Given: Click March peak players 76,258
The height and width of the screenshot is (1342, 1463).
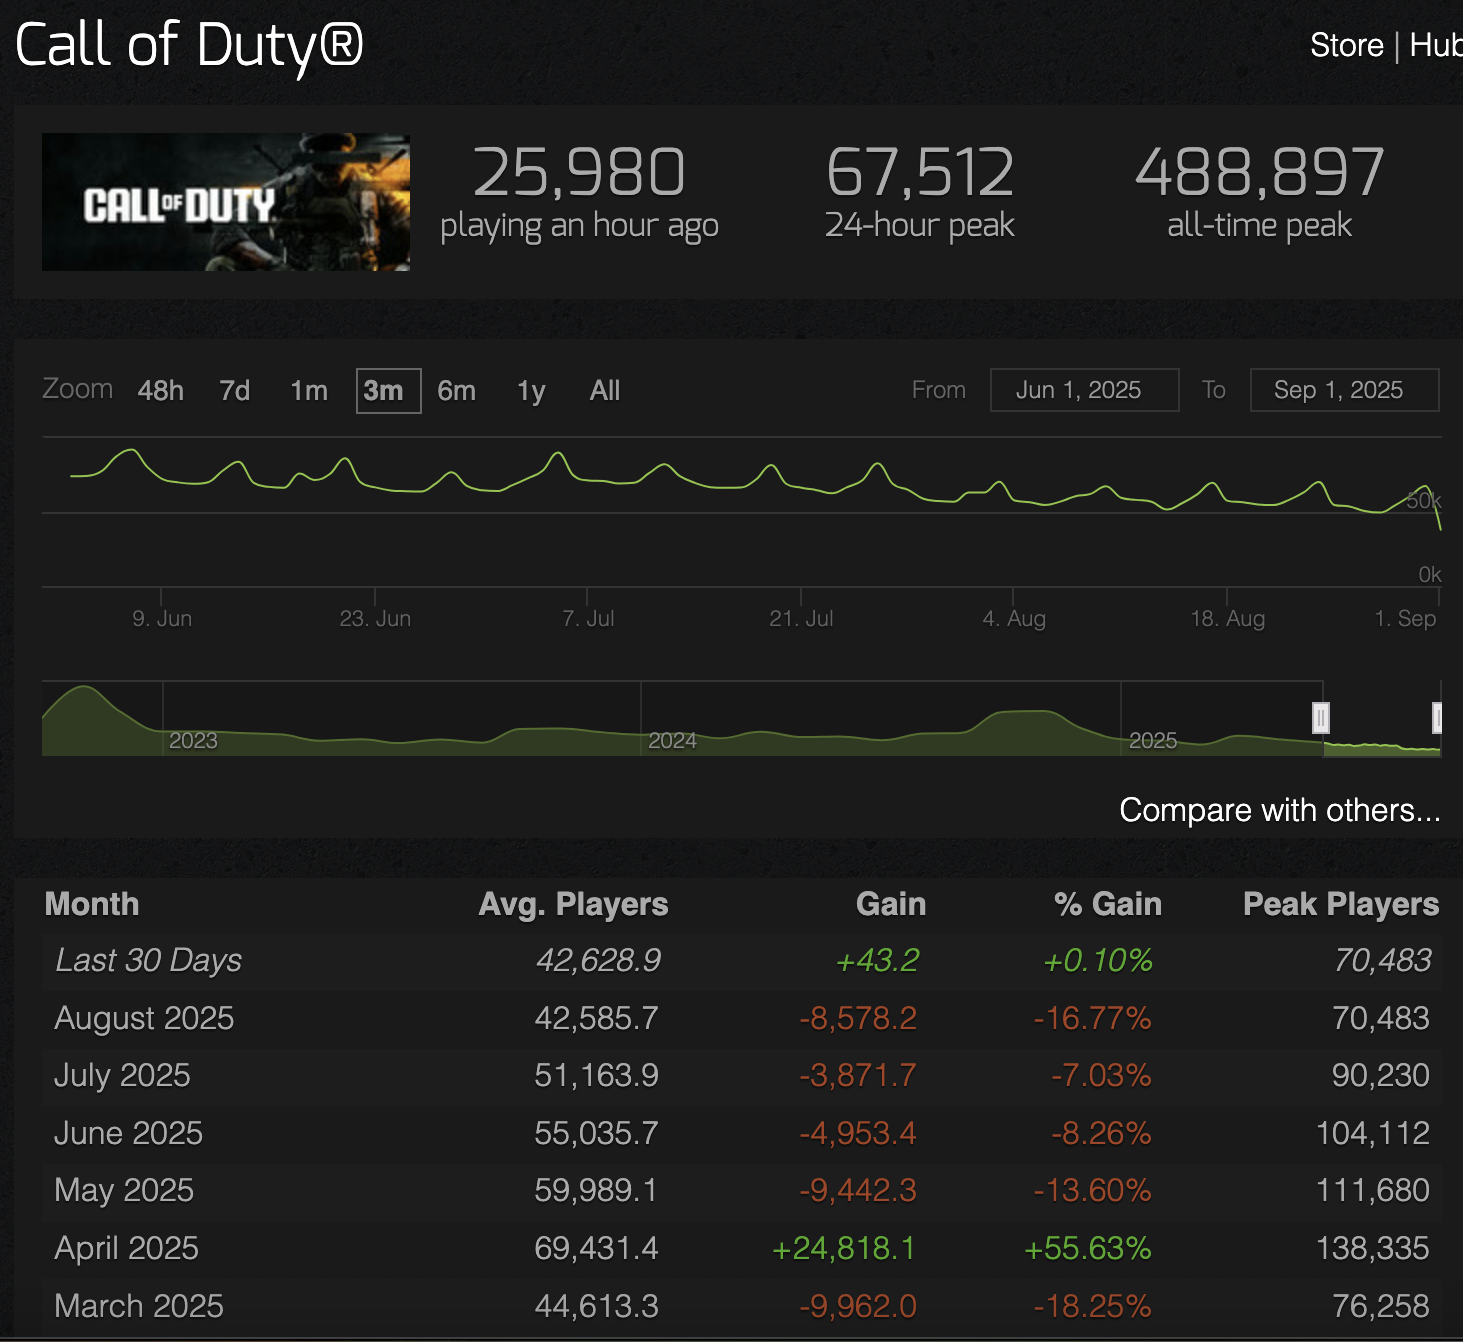Looking at the screenshot, I should coord(1380,1306).
